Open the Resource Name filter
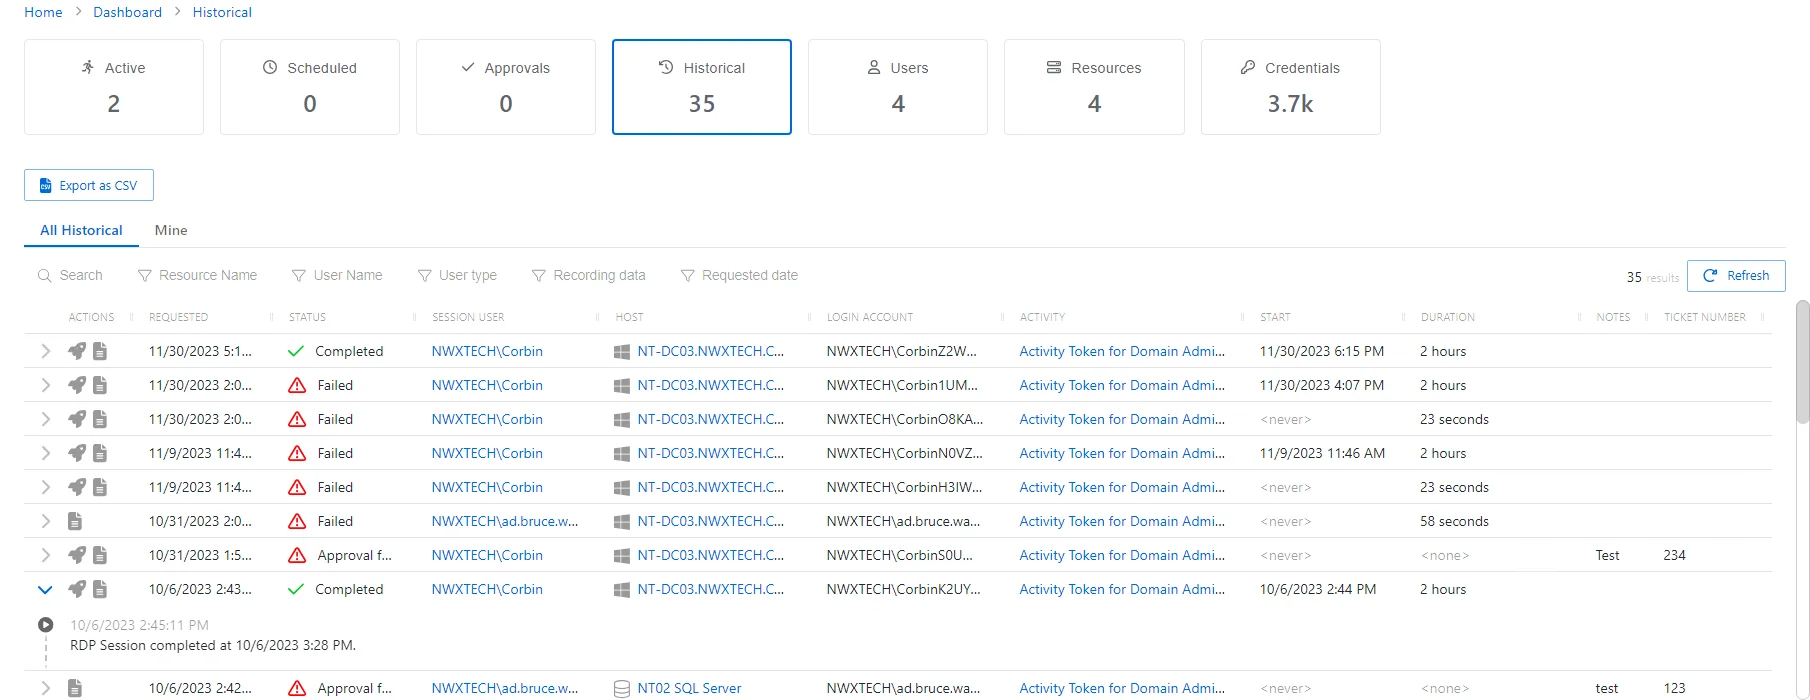Viewport: 1810px width, 700px height. 197,275
